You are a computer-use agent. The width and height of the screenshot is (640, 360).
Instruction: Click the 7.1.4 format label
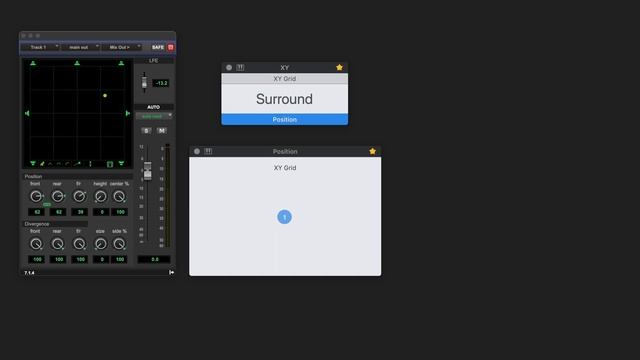[x=29, y=273]
